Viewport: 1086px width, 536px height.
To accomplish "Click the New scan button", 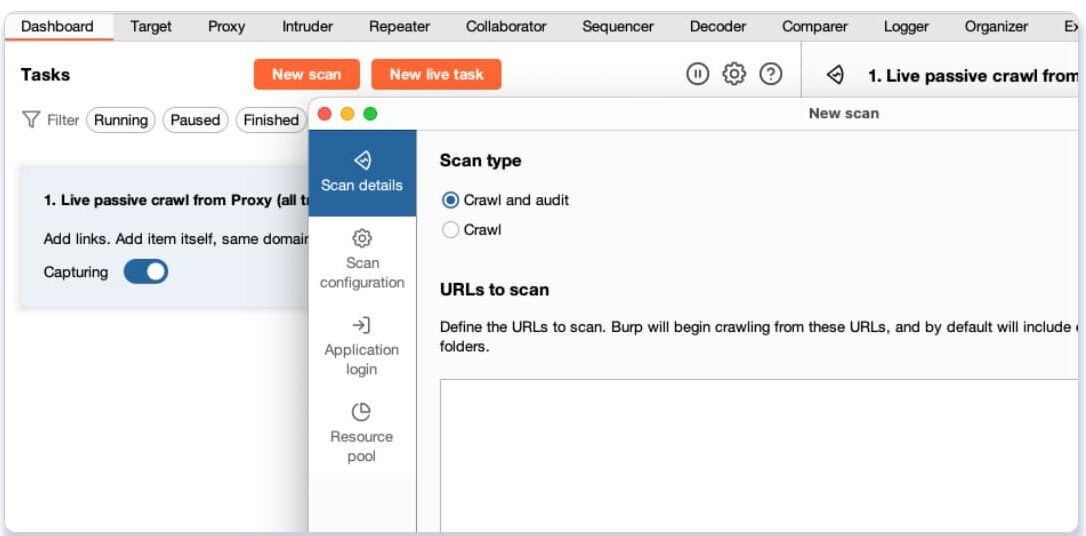I will (307, 74).
